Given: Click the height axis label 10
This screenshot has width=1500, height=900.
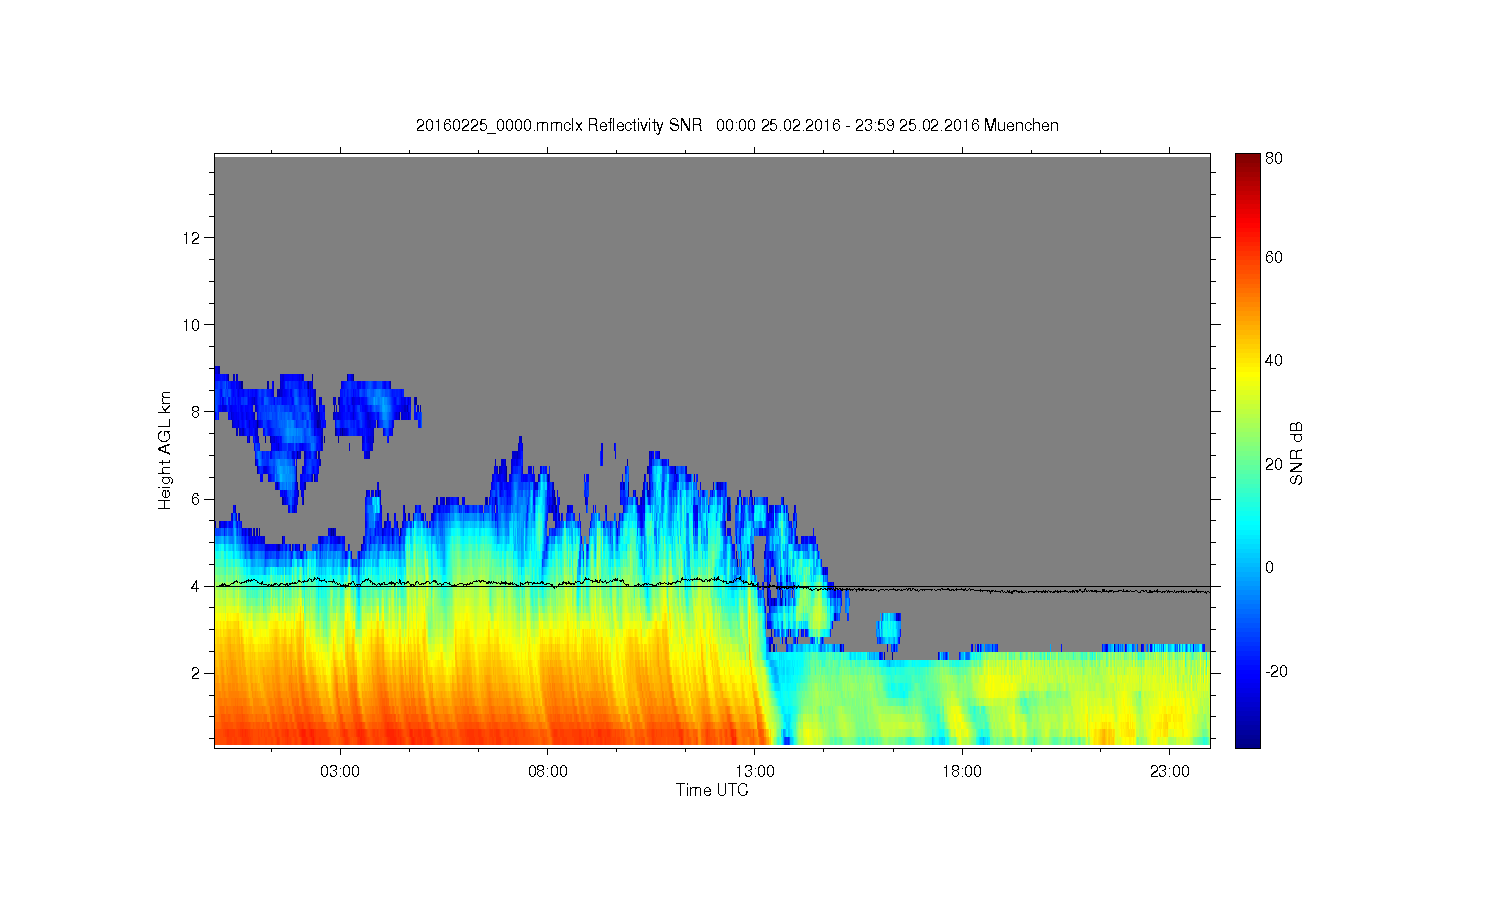Looking at the screenshot, I should point(193,325).
